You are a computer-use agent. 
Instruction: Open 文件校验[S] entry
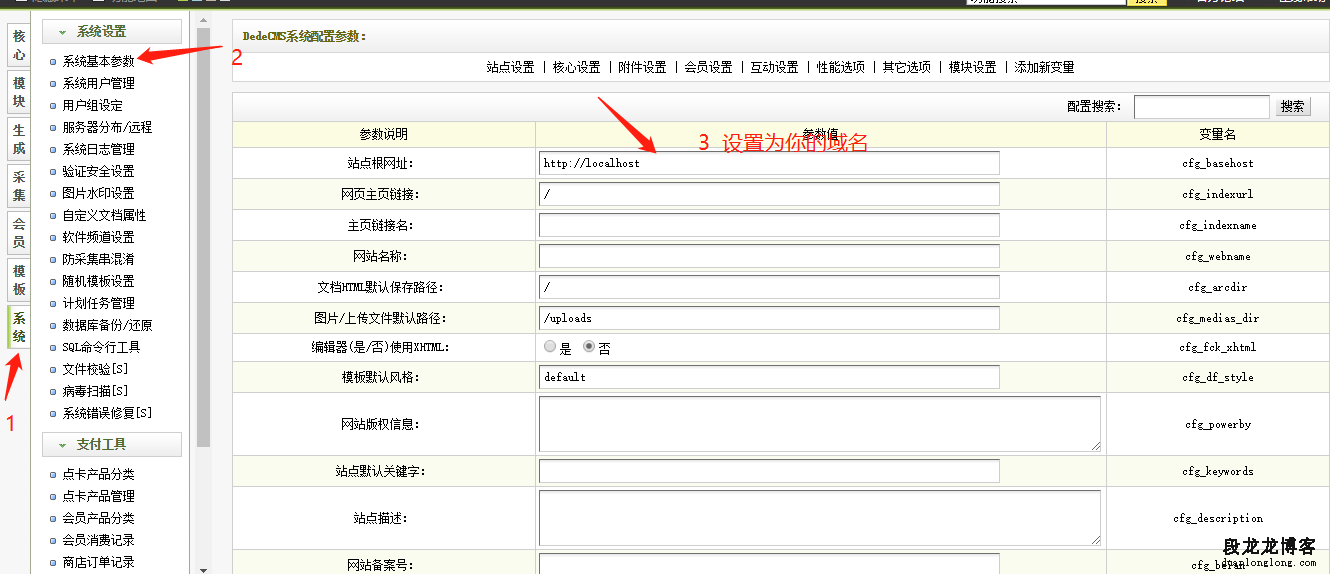point(95,369)
